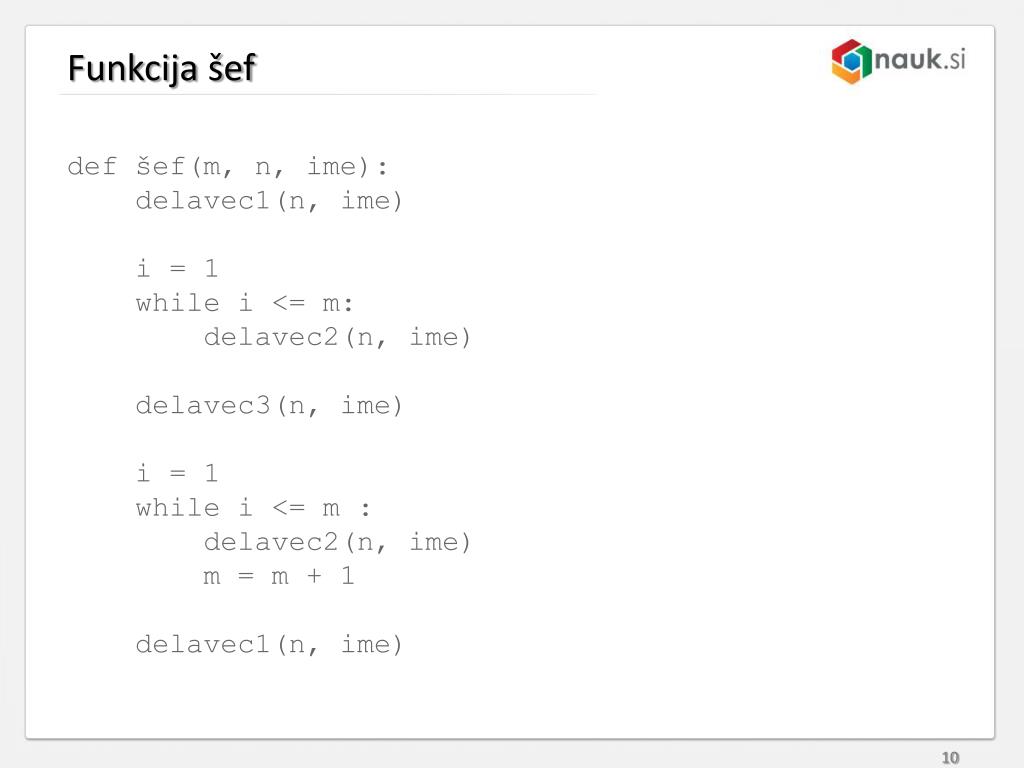Click the '<=' operator in first while loop
The height and width of the screenshot is (768, 1024).
[288, 304]
